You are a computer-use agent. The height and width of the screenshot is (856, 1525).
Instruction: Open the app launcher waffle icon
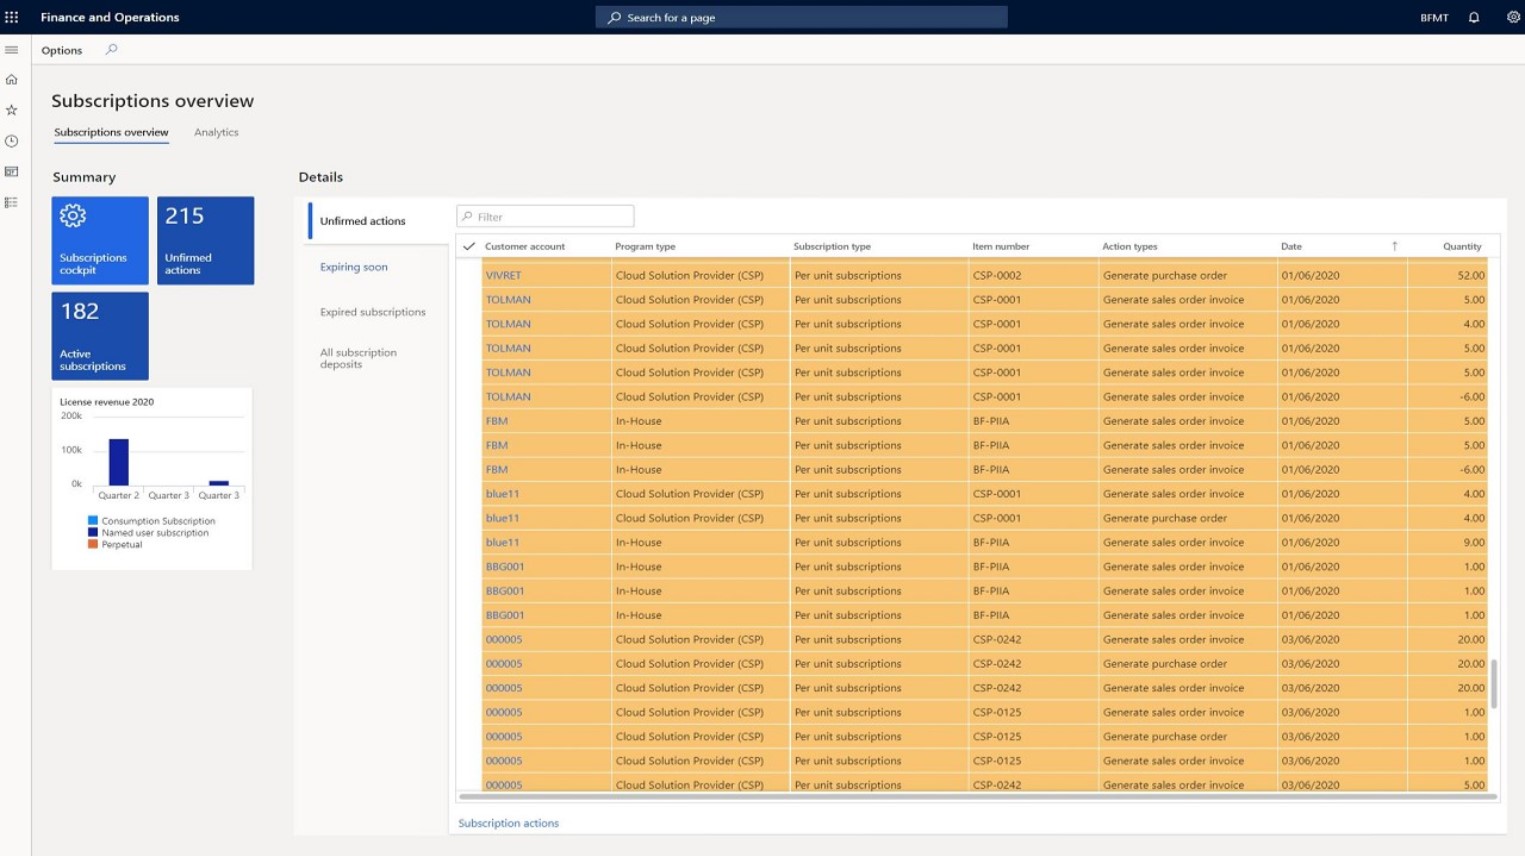(12, 17)
